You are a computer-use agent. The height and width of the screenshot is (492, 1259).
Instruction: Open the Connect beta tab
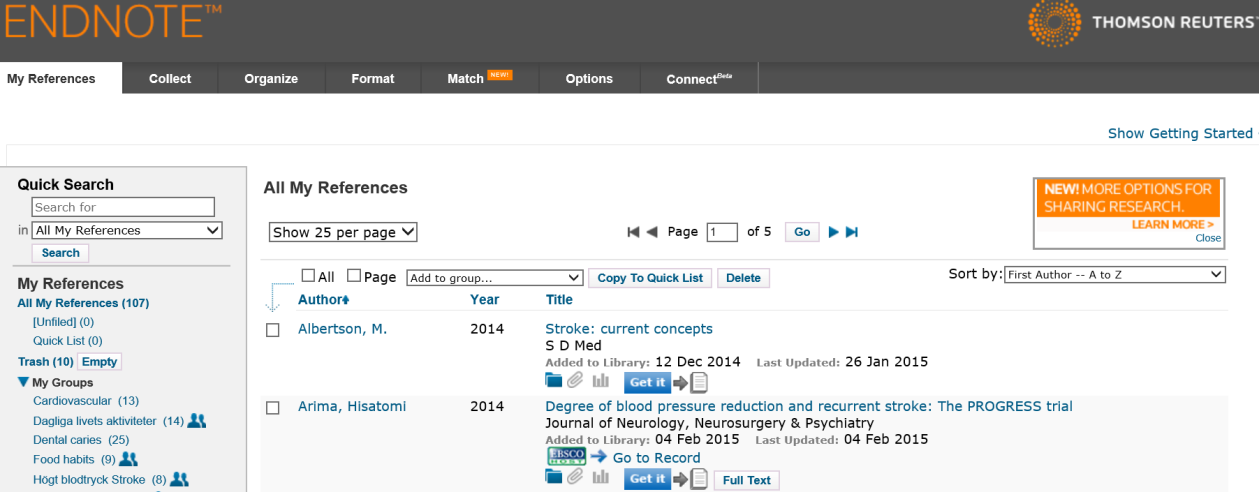pos(699,78)
